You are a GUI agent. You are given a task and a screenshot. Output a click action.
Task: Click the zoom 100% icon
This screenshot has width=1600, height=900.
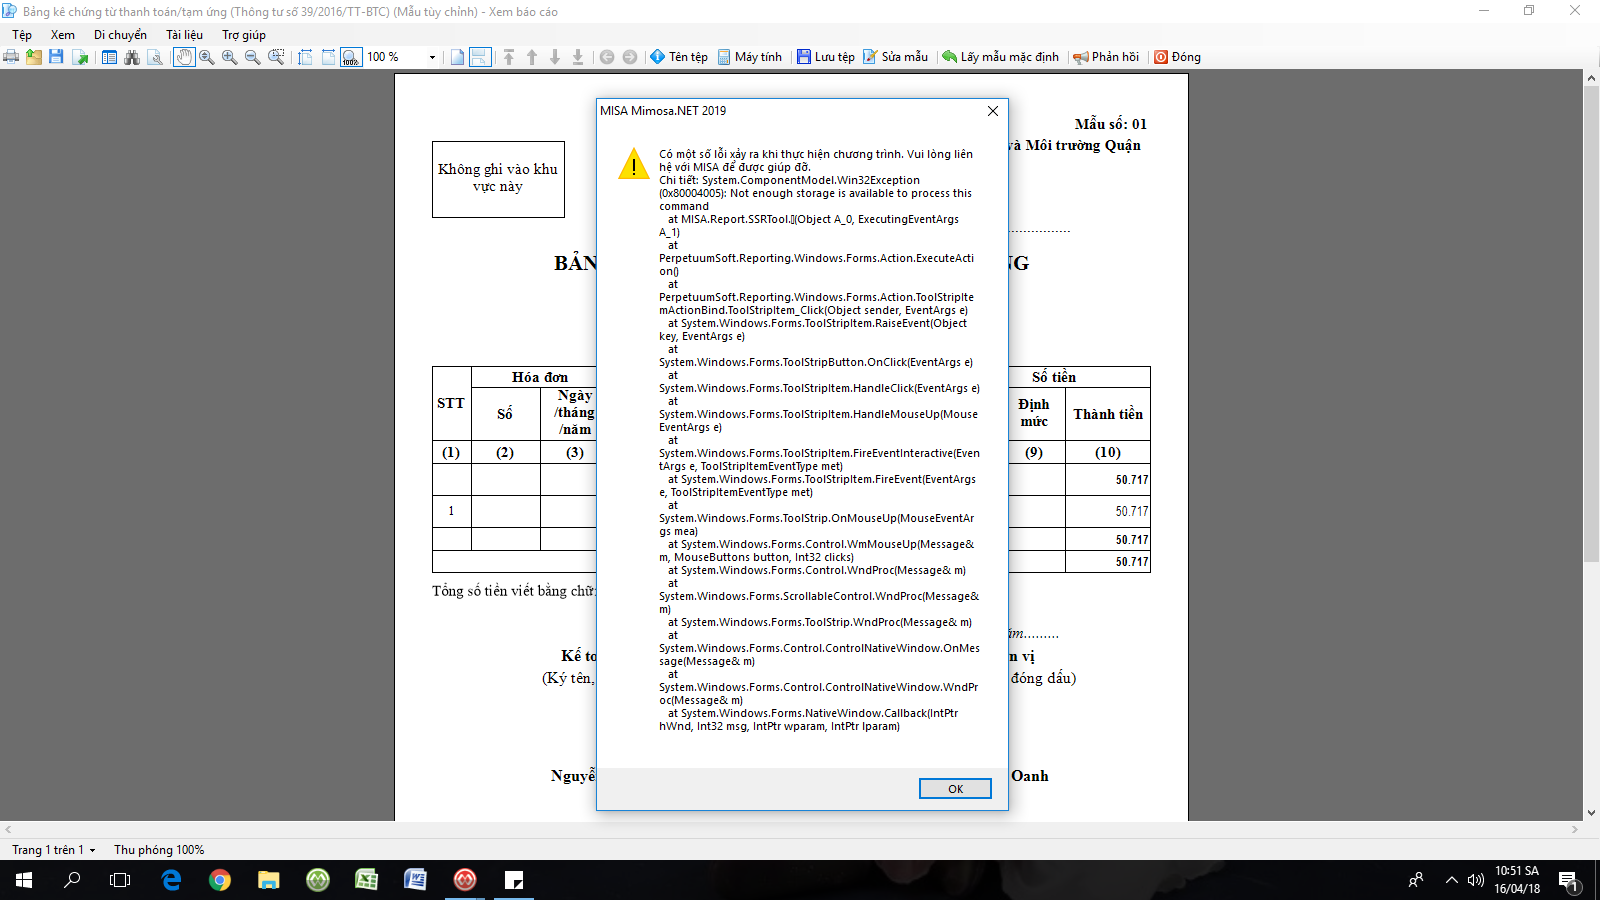point(351,57)
